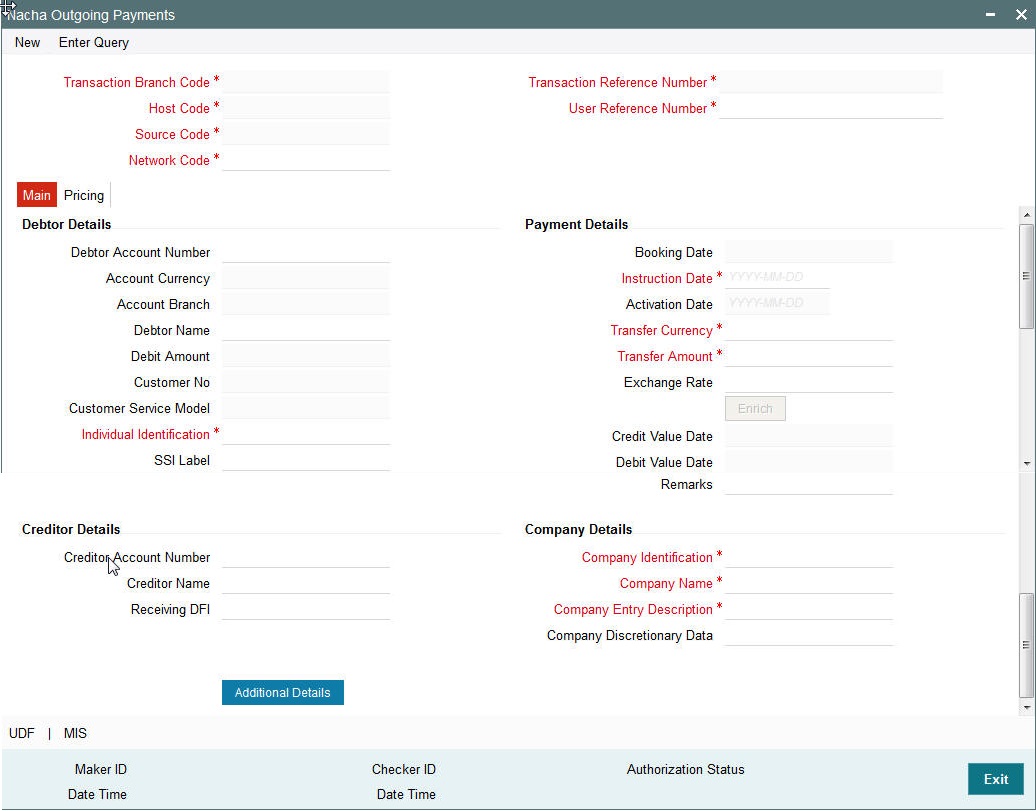1036x811 pixels.
Task: Switch to the Main tab
Action: [x=36, y=195]
